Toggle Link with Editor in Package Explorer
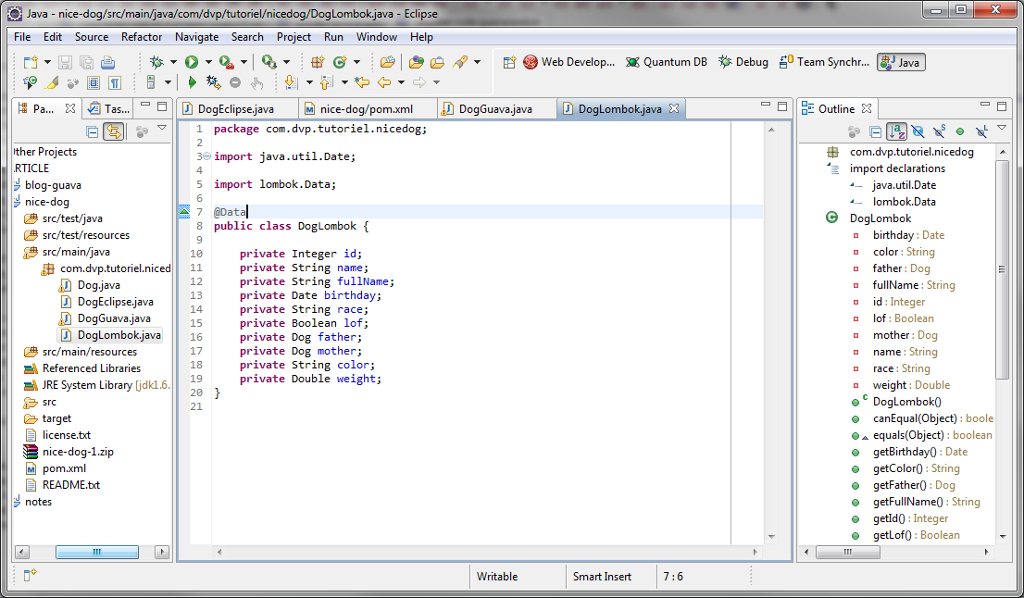This screenshot has width=1024, height=598. 114,131
